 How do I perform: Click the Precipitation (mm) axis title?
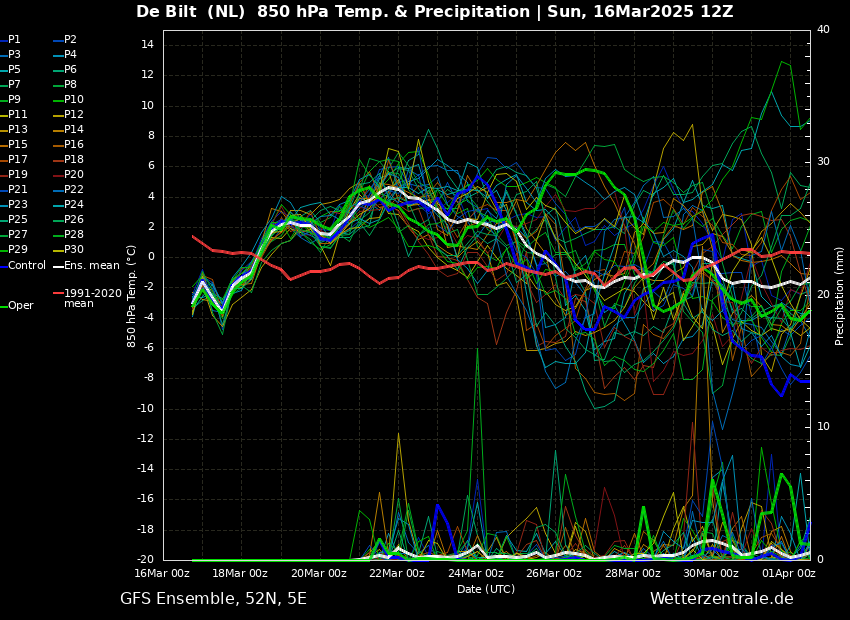pyautogui.click(x=840, y=296)
